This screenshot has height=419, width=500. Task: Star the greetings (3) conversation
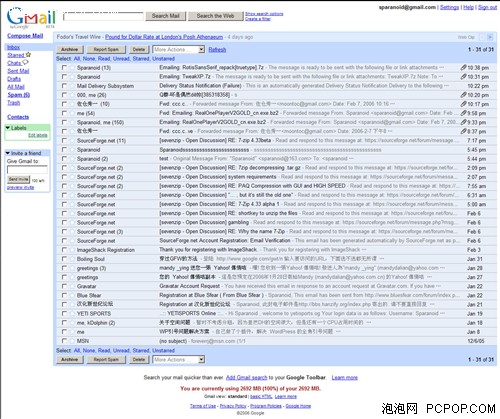[x=73, y=268]
